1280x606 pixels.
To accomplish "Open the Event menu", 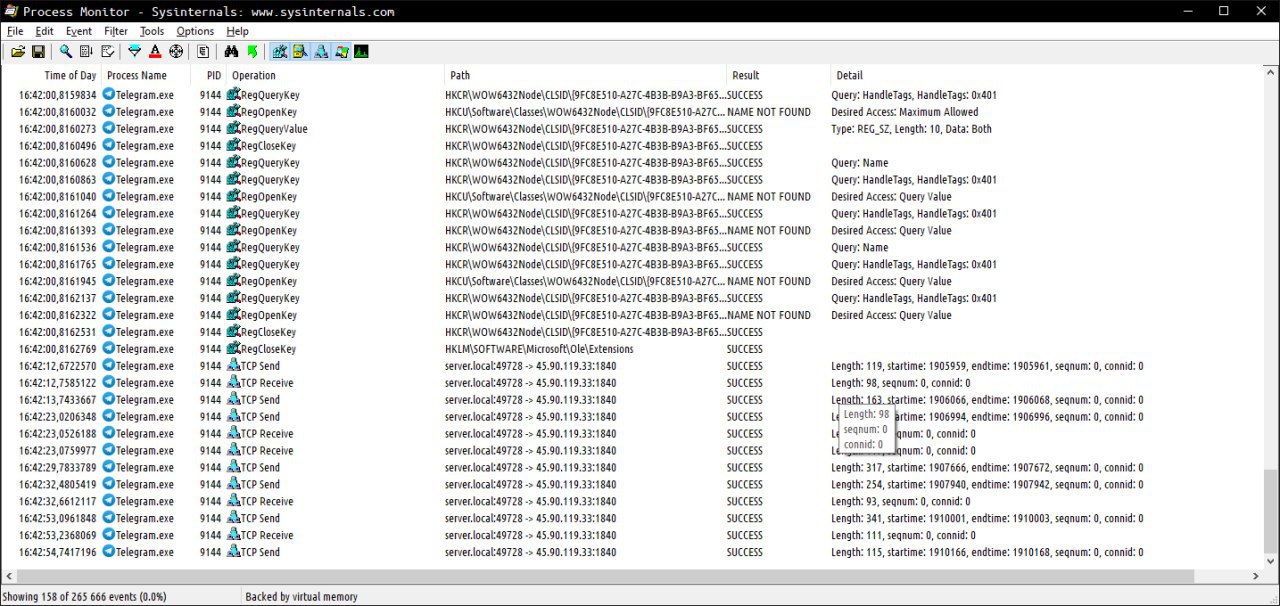I will 78,31.
